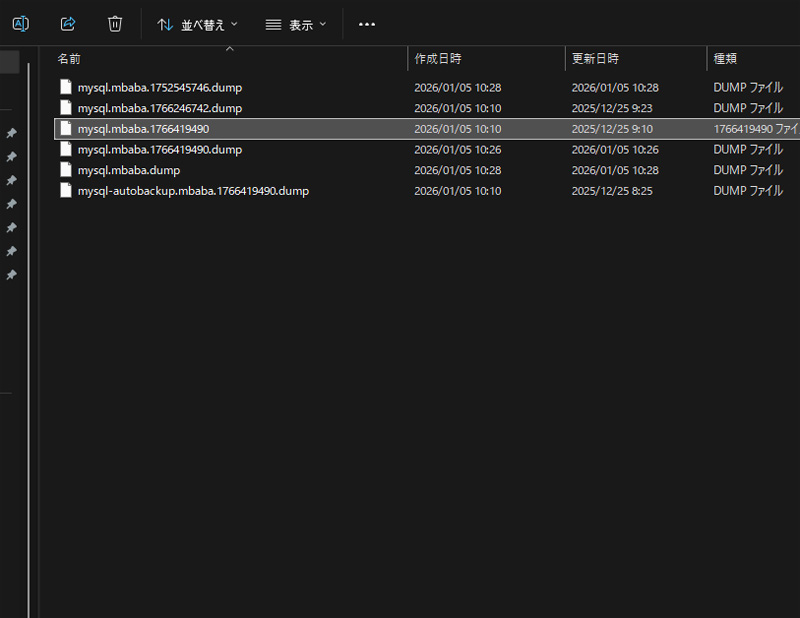This screenshot has width=800, height=618.
Task: Open the 並べ替え sort dropdown
Action: click(x=198, y=24)
